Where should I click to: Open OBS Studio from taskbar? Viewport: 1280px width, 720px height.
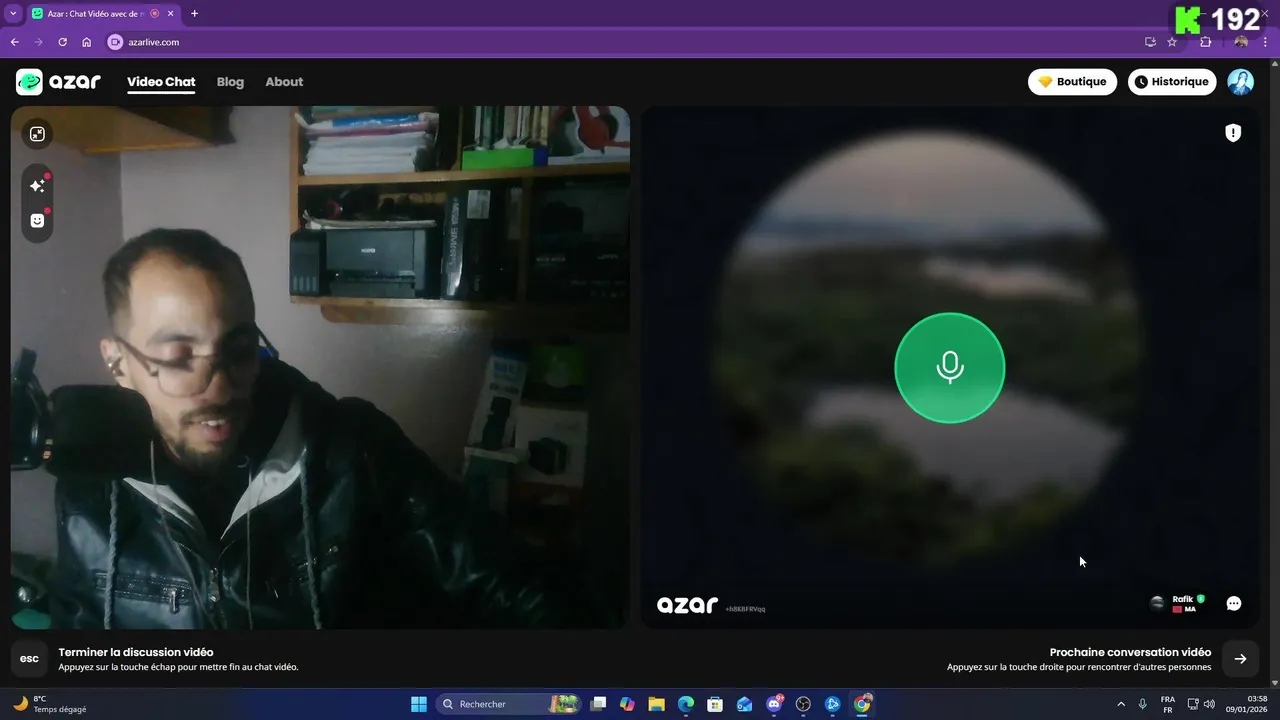[803, 704]
